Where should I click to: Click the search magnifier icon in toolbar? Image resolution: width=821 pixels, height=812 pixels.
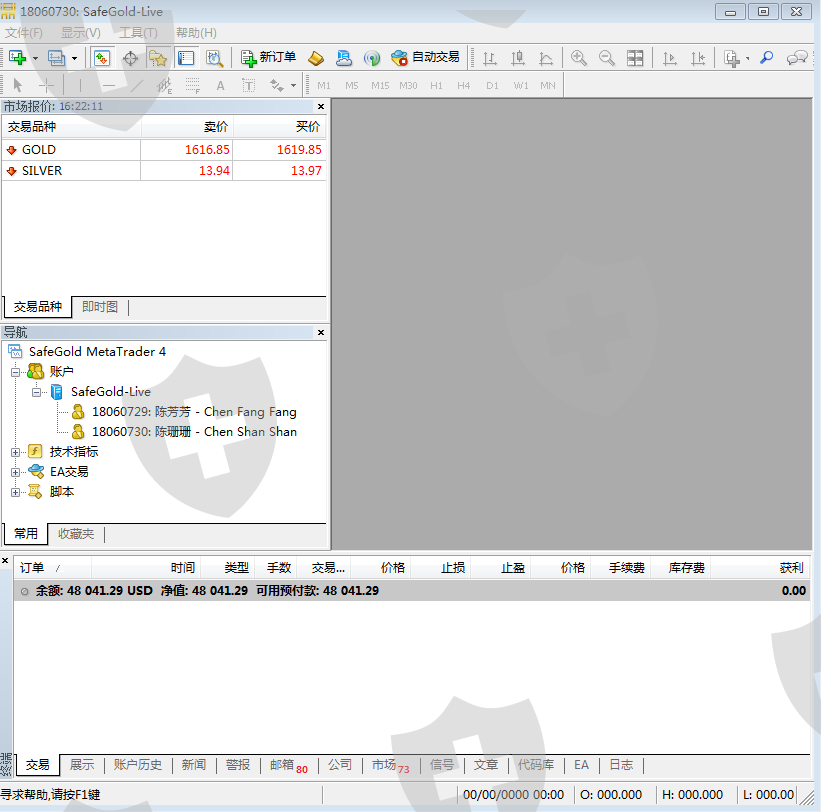click(767, 58)
